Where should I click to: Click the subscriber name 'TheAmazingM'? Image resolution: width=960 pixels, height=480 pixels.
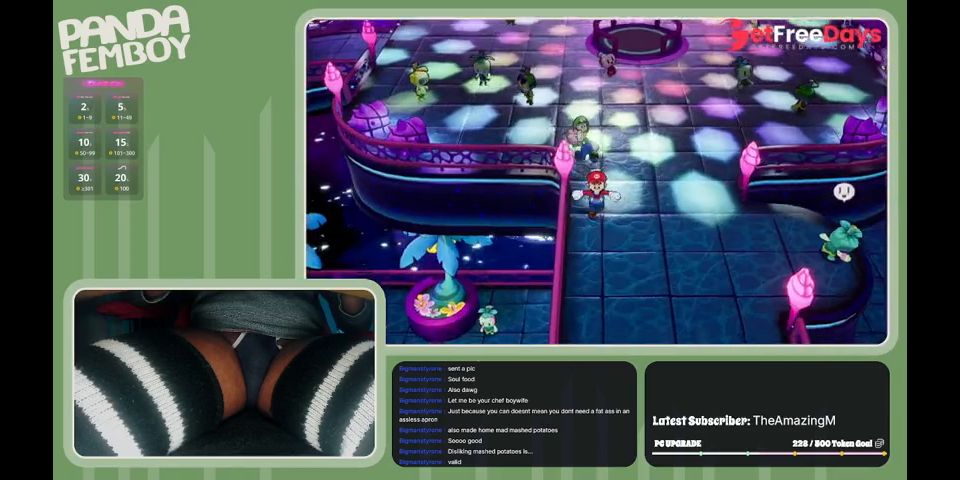[x=794, y=421]
